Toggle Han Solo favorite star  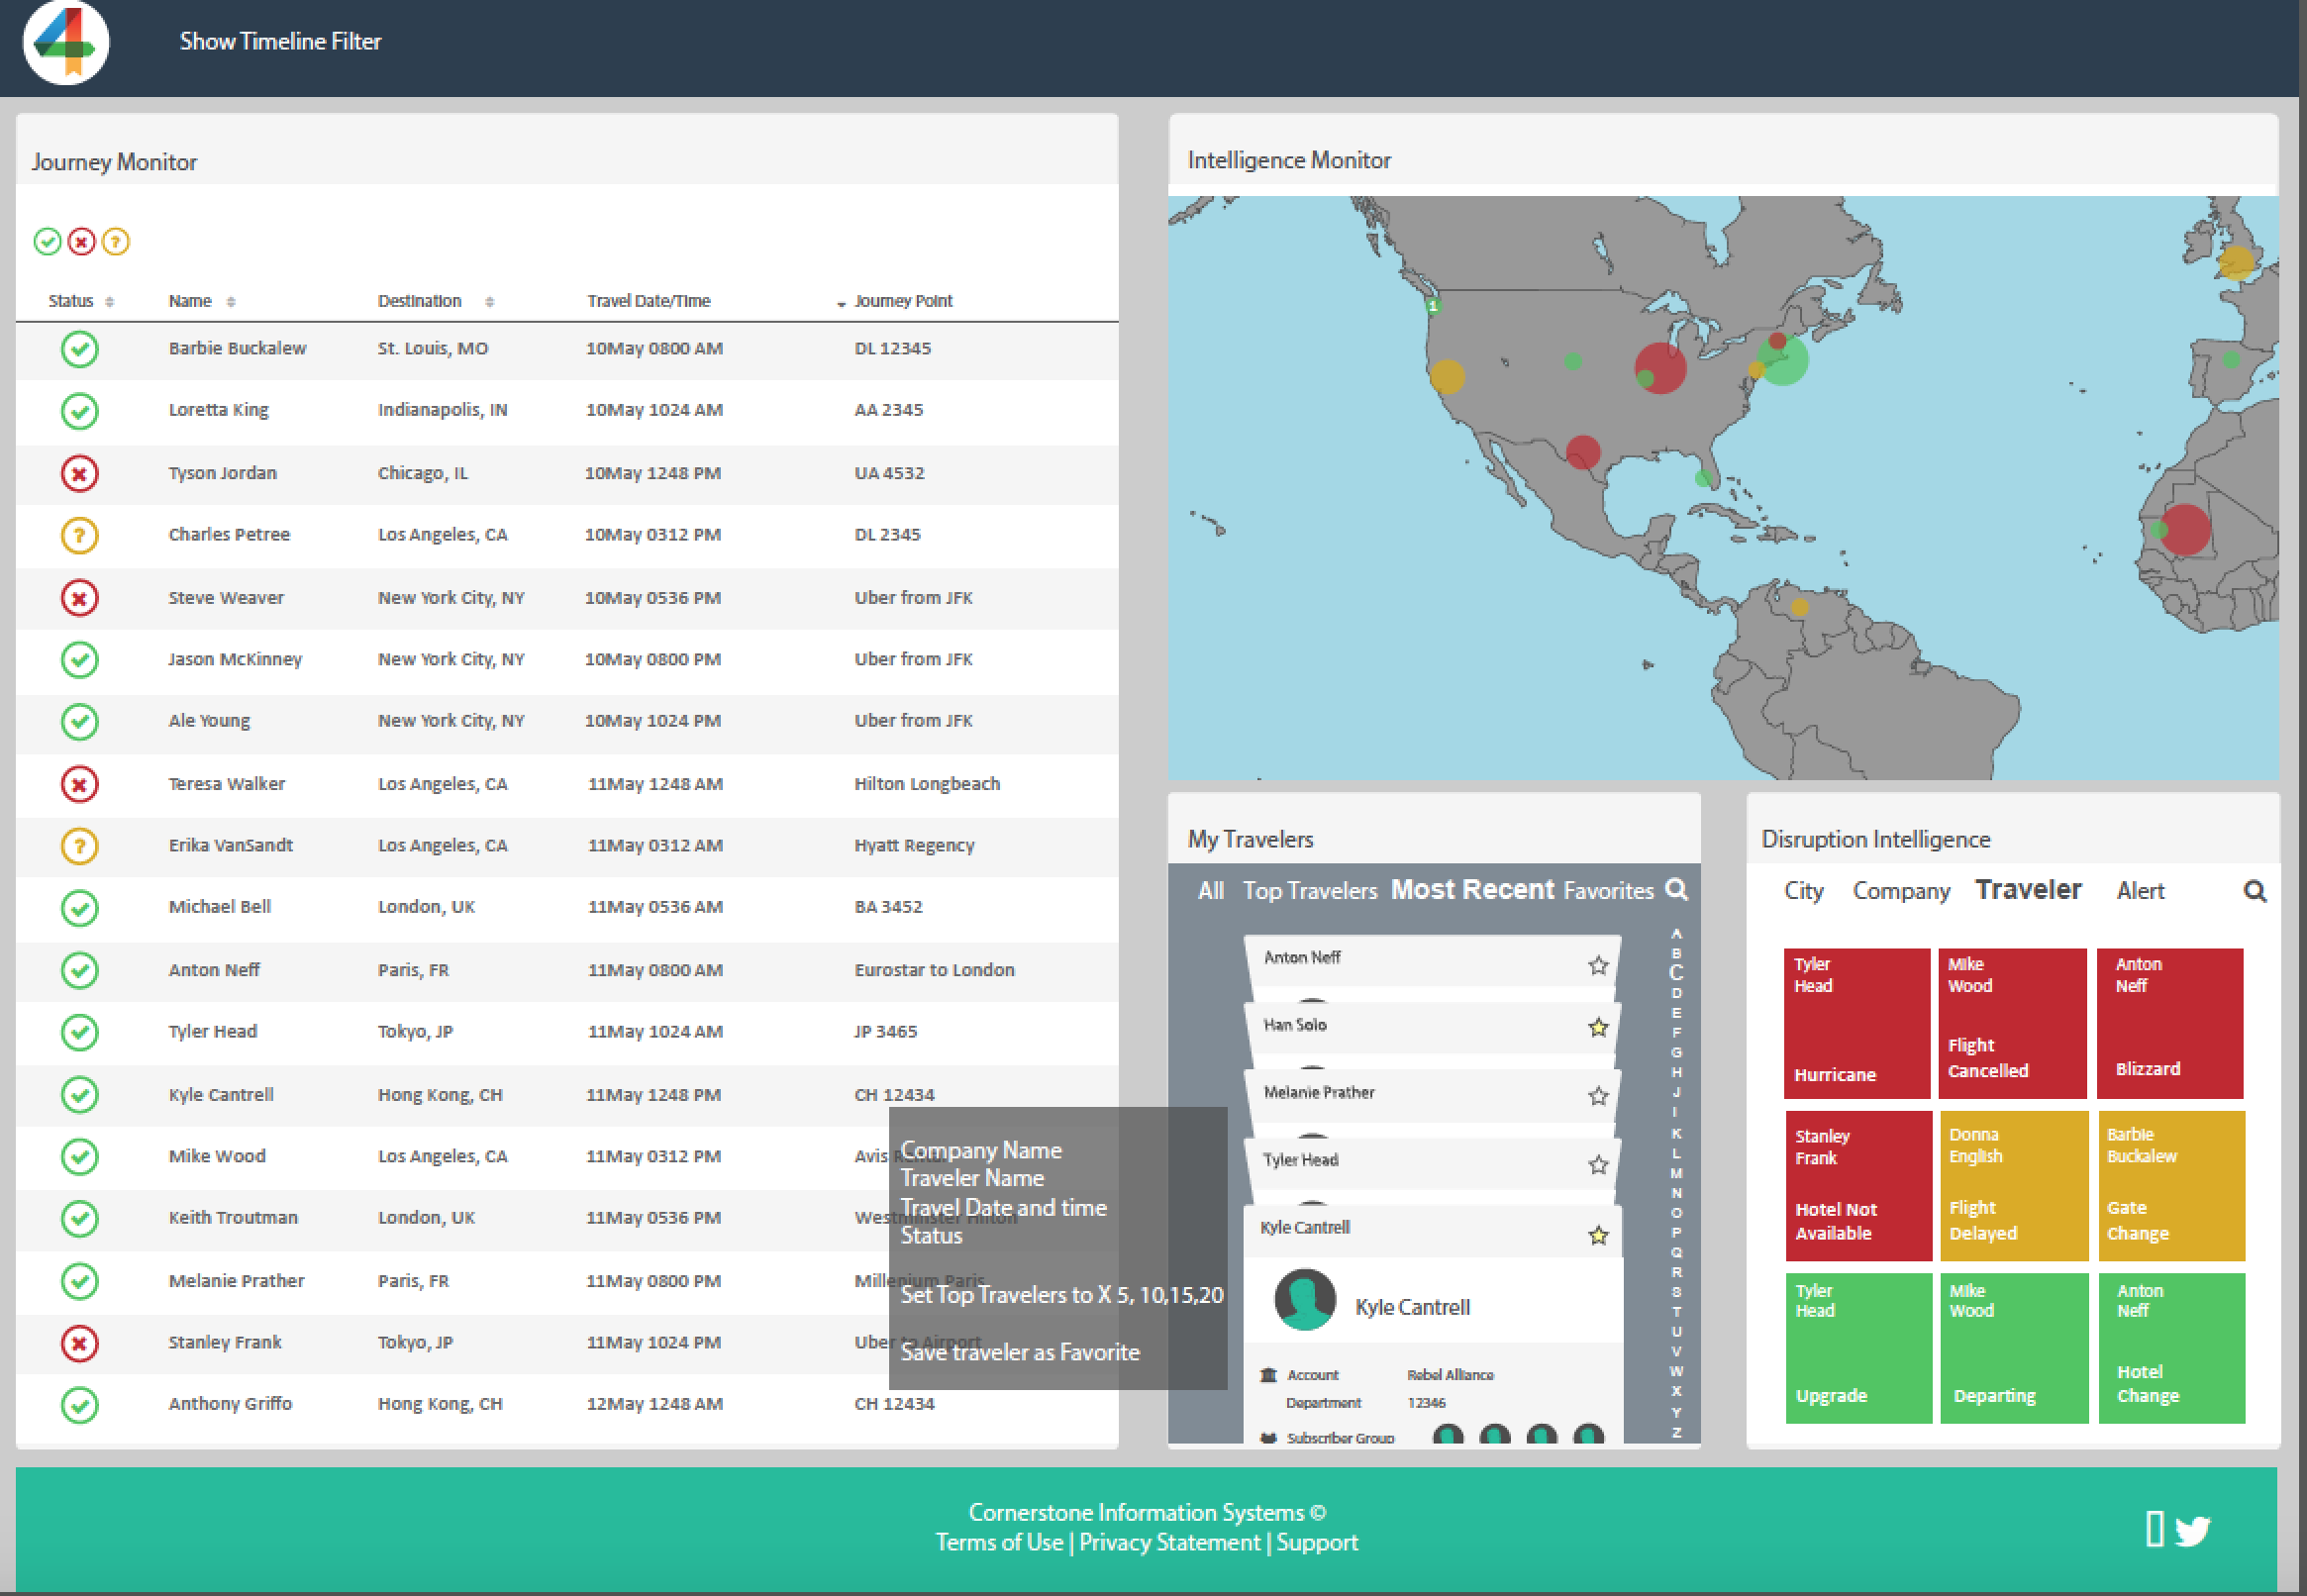[1598, 1027]
